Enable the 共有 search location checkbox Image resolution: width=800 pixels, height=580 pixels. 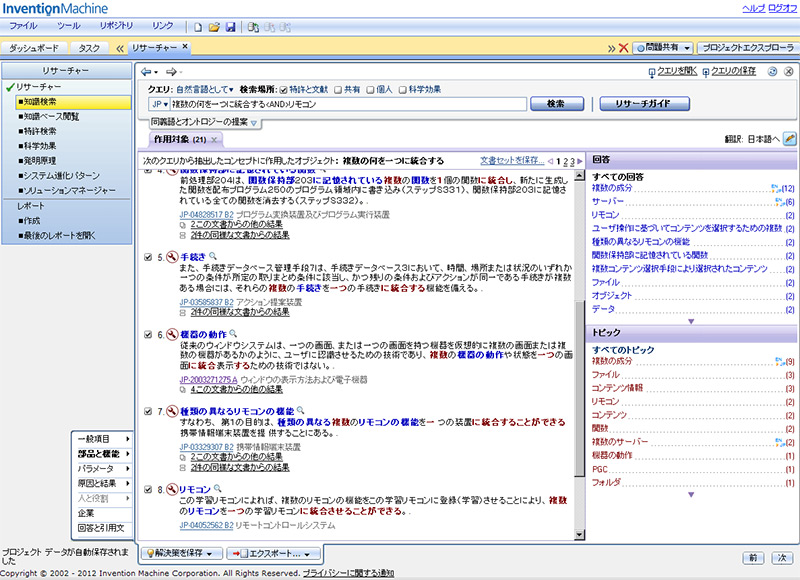pos(338,90)
